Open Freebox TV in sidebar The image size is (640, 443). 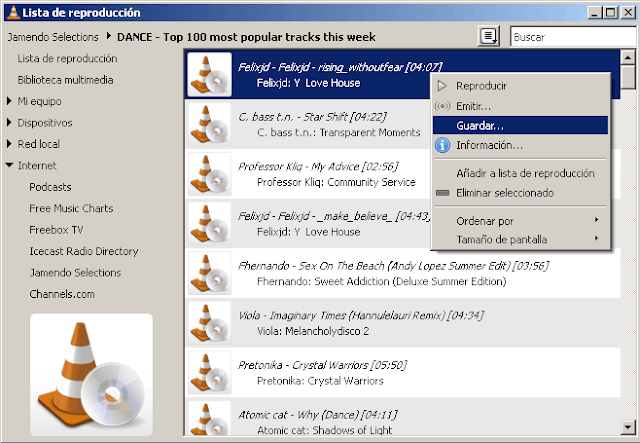(56, 230)
